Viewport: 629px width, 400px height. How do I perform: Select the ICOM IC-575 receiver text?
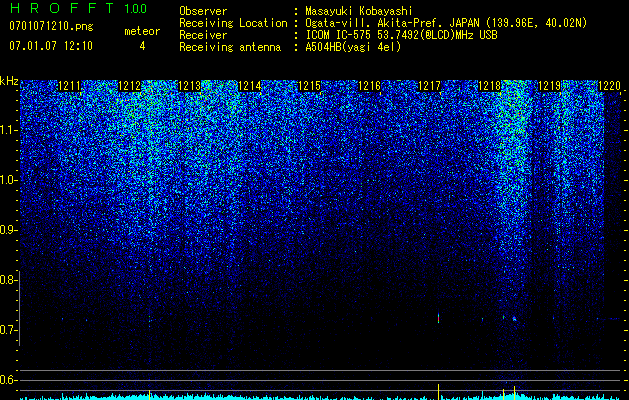401,35
